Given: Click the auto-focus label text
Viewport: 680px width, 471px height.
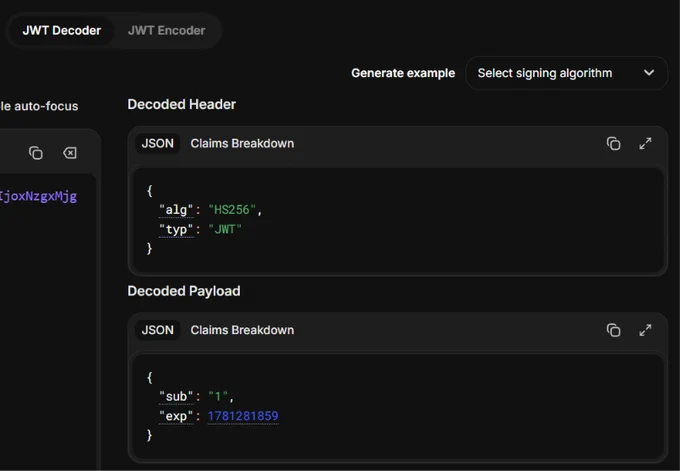Looking at the screenshot, I should tap(39, 106).
